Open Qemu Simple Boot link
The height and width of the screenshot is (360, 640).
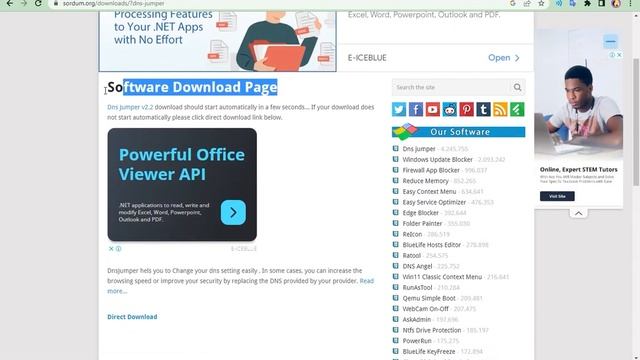429,298
